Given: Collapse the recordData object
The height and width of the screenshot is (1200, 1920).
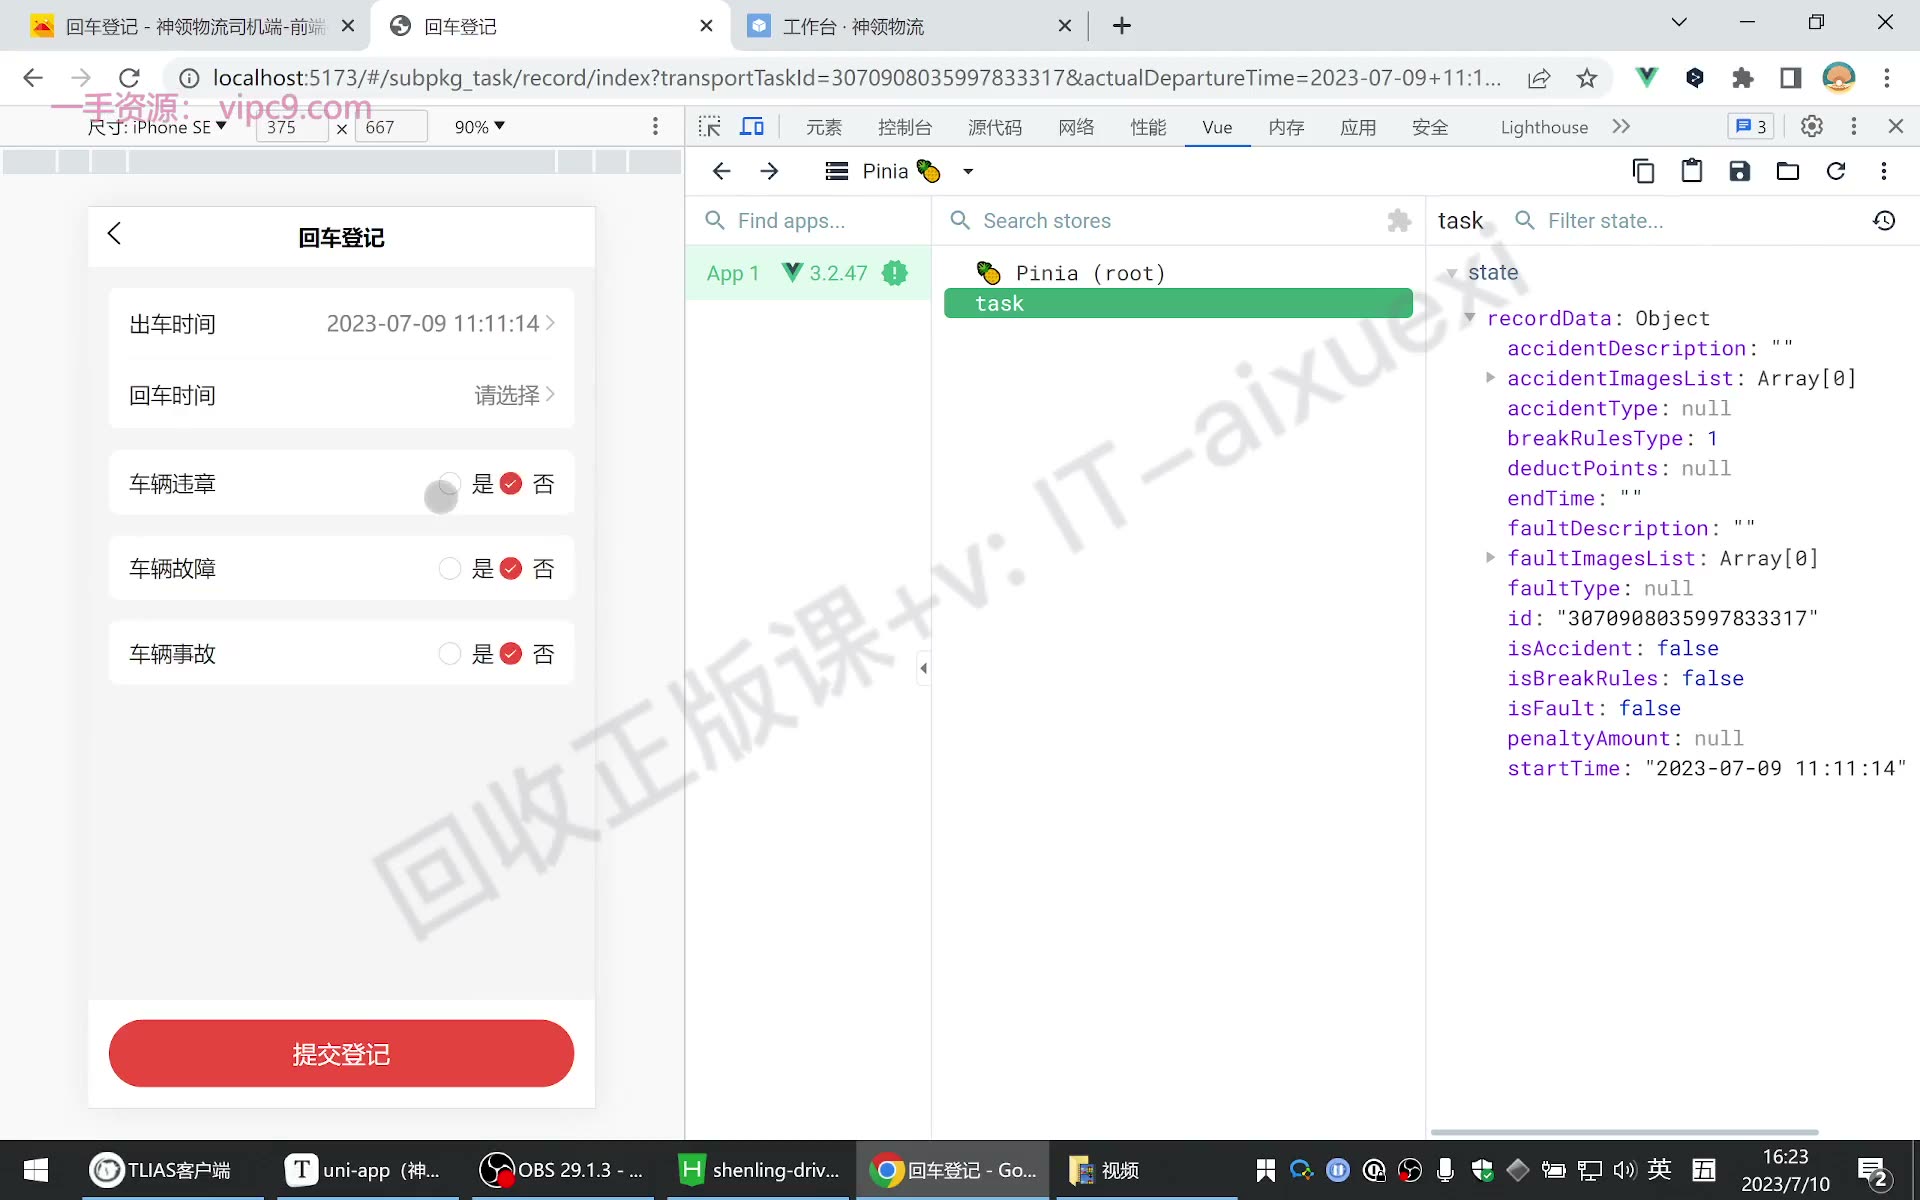Looking at the screenshot, I should pyautogui.click(x=1470, y=318).
